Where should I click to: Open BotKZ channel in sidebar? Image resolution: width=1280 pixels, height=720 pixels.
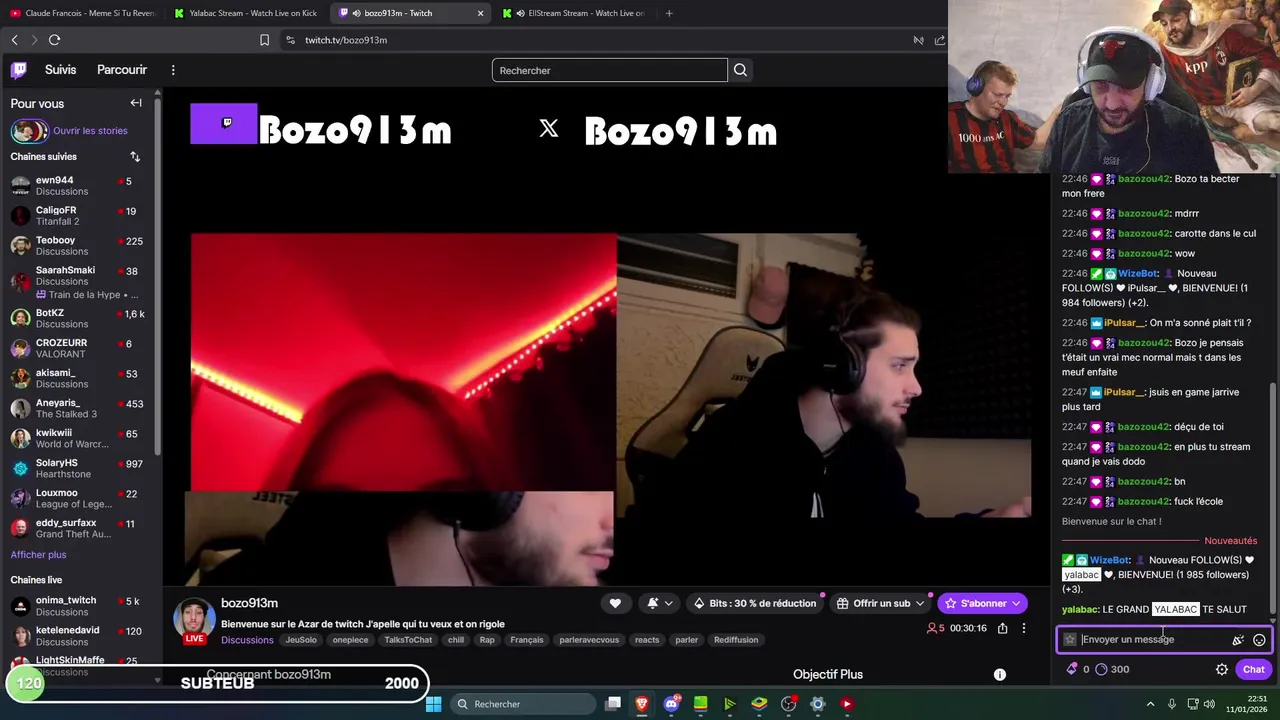pyautogui.click(x=80, y=319)
